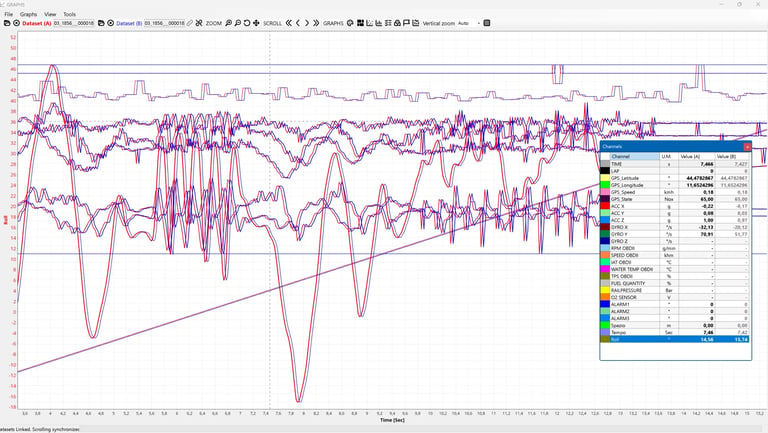Open the Vertical zoom Auto dropdown
This screenshot has width=768, height=433.
tap(469, 23)
